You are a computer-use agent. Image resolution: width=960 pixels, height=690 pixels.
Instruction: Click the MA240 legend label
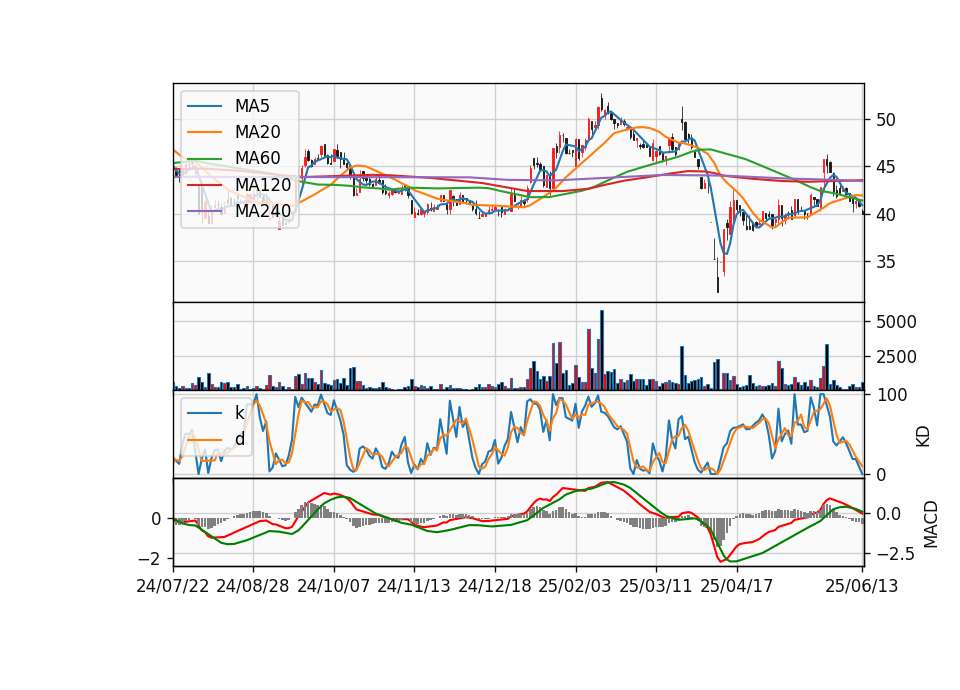263,211
